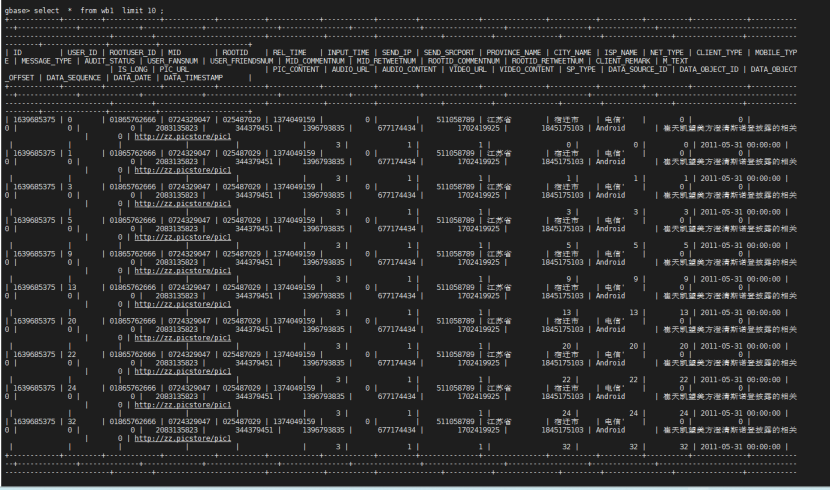Select the DATA_SOURCE_ID column header
Image resolution: width=831 pixels, height=490 pixels.
click(x=638, y=69)
